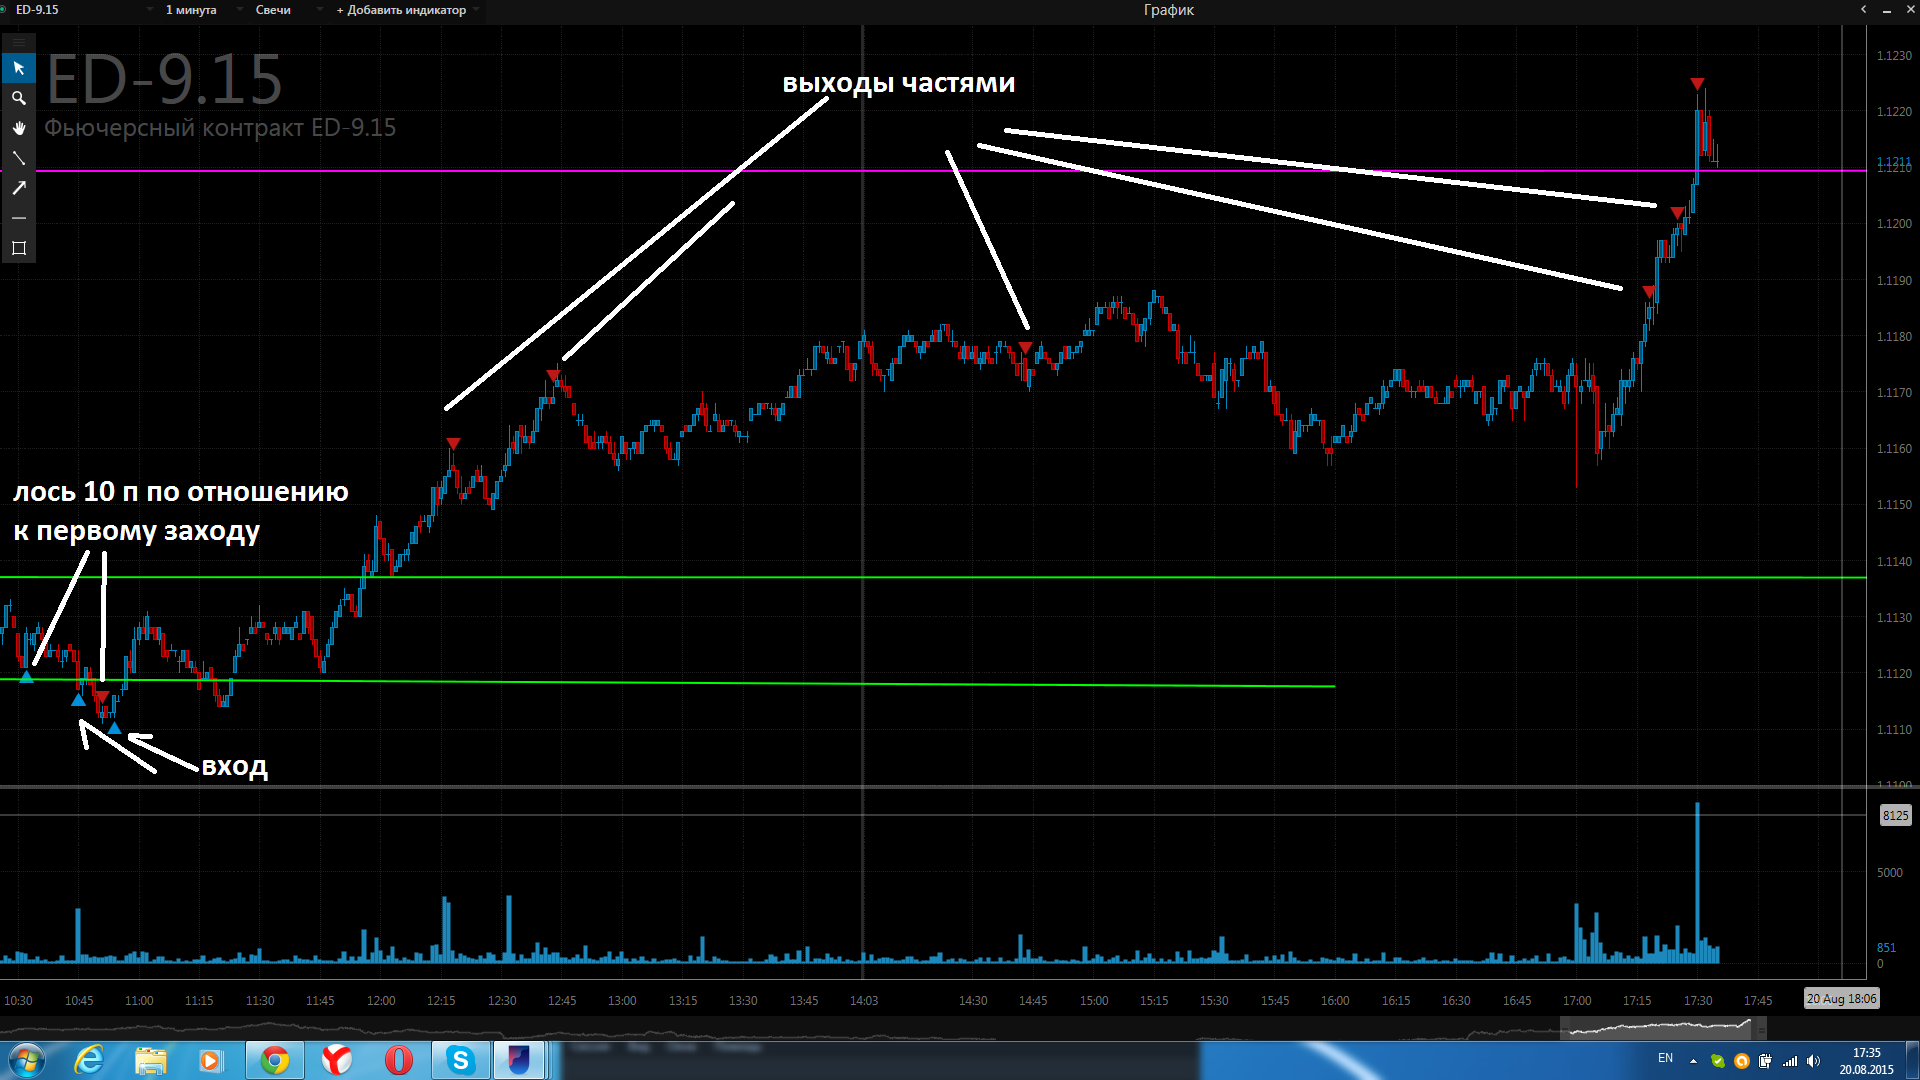The image size is (1920, 1080).
Task: Select the rectangle drawing tool
Action: click(x=18, y=248)
